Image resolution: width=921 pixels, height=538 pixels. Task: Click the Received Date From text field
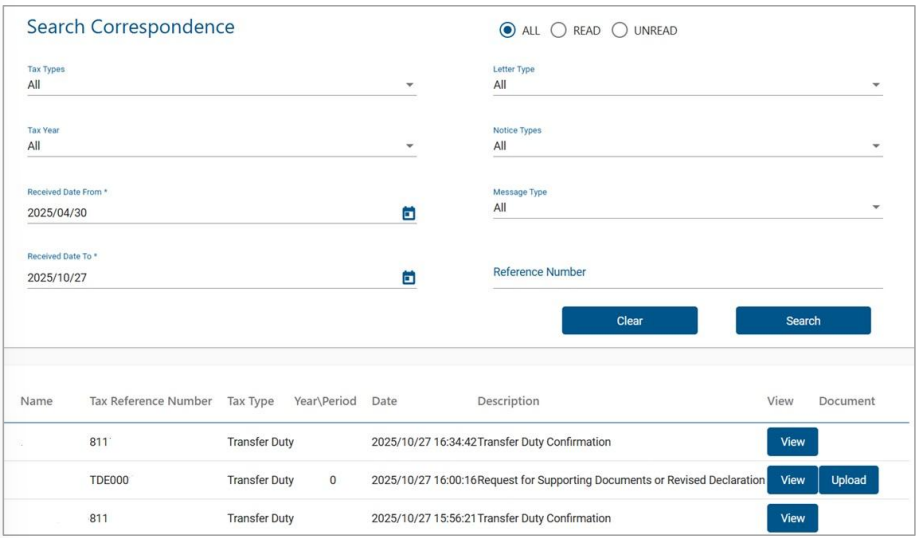tap(200, 213)
